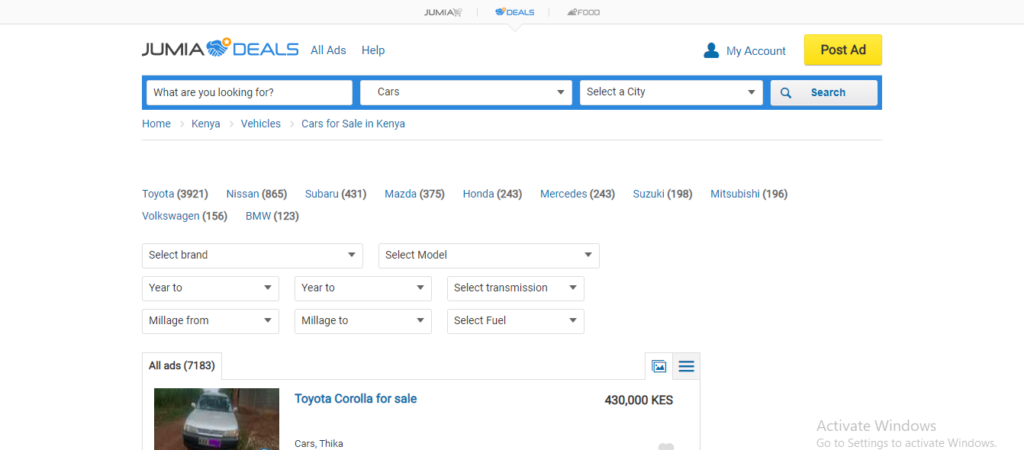
Task: Open the Millage from dropdown
Action: [210, 321]
